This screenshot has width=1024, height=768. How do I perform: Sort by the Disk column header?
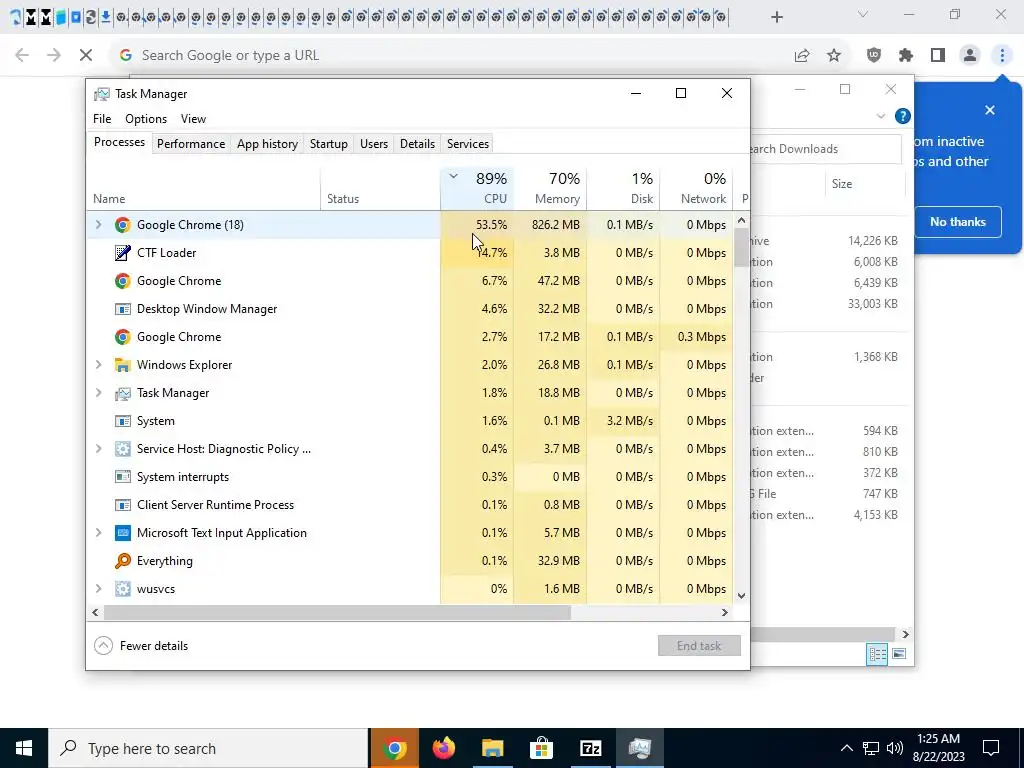[x=624, y=189]
